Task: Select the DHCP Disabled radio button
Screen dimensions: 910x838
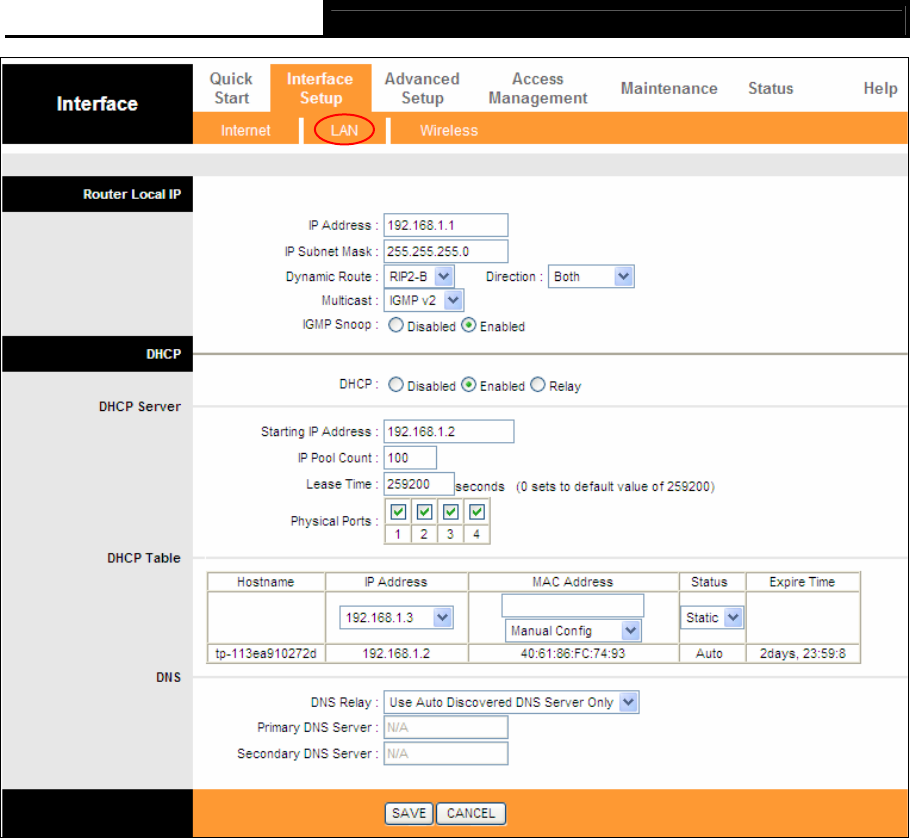Action: (395, 385)
